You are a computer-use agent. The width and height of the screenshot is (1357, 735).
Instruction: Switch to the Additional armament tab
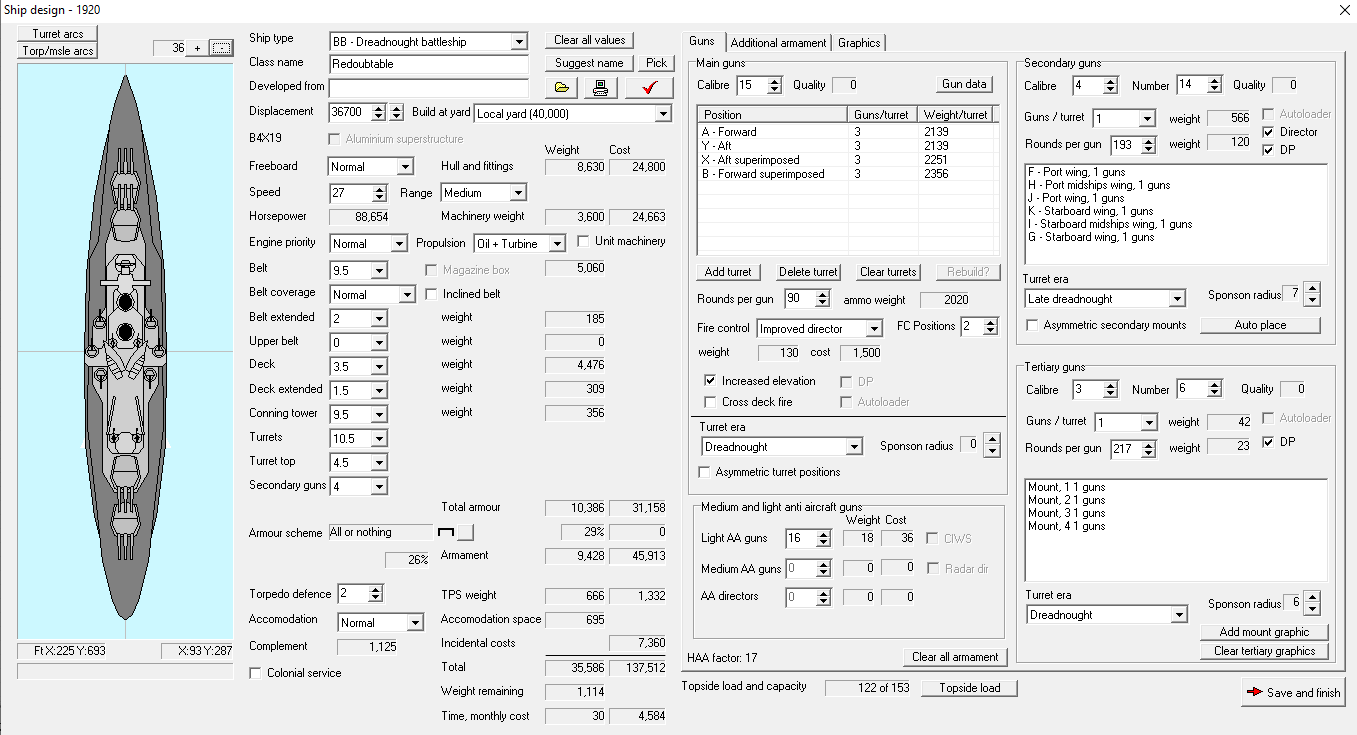778,43
